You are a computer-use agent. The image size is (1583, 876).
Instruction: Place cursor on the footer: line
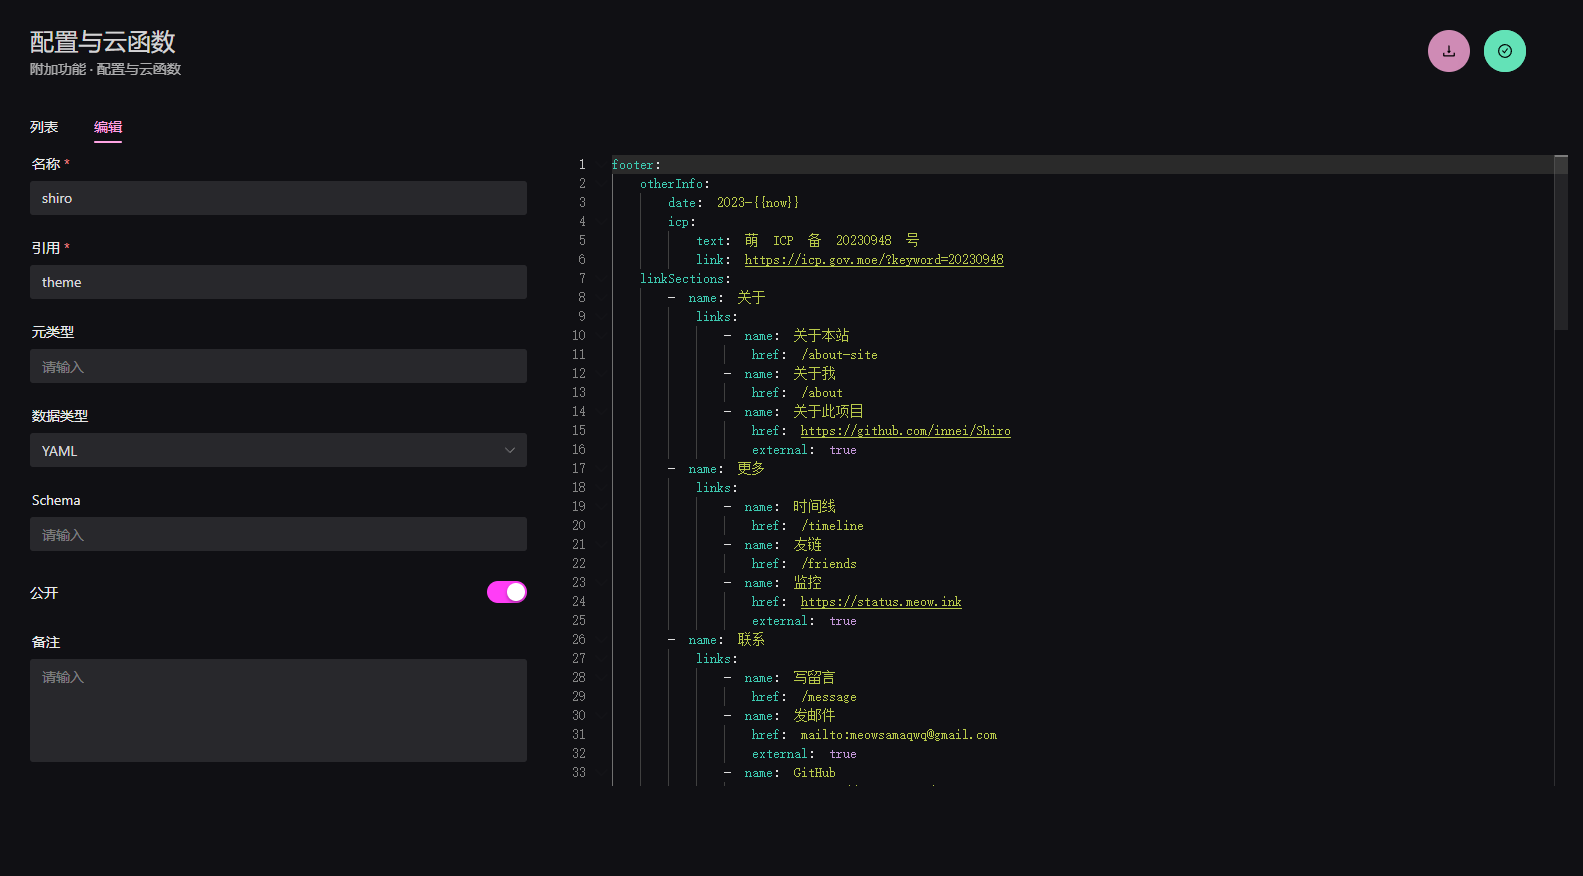tap(636, 165)
